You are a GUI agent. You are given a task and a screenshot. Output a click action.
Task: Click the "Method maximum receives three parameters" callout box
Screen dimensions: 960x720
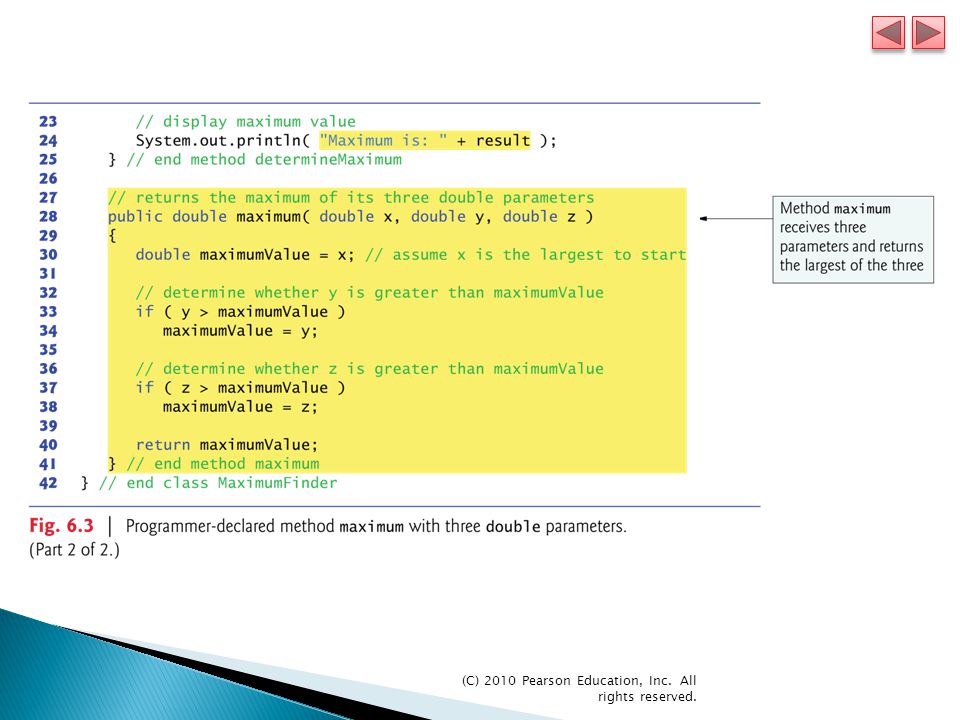pyautogui.click(x=853, y=239)
